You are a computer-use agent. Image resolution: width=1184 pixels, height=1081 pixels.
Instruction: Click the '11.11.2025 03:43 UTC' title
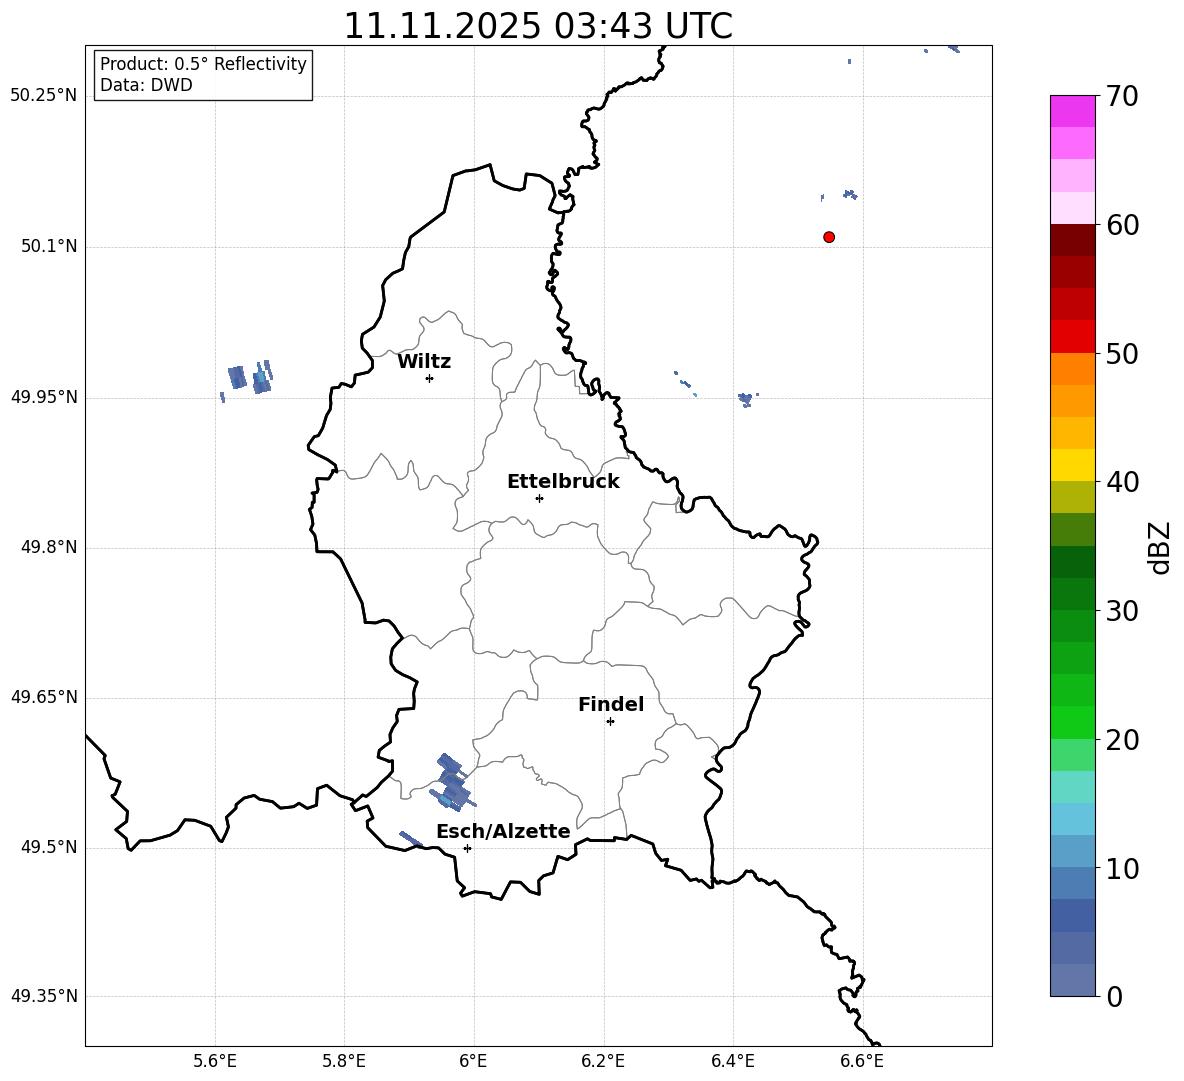click(538, 26)
